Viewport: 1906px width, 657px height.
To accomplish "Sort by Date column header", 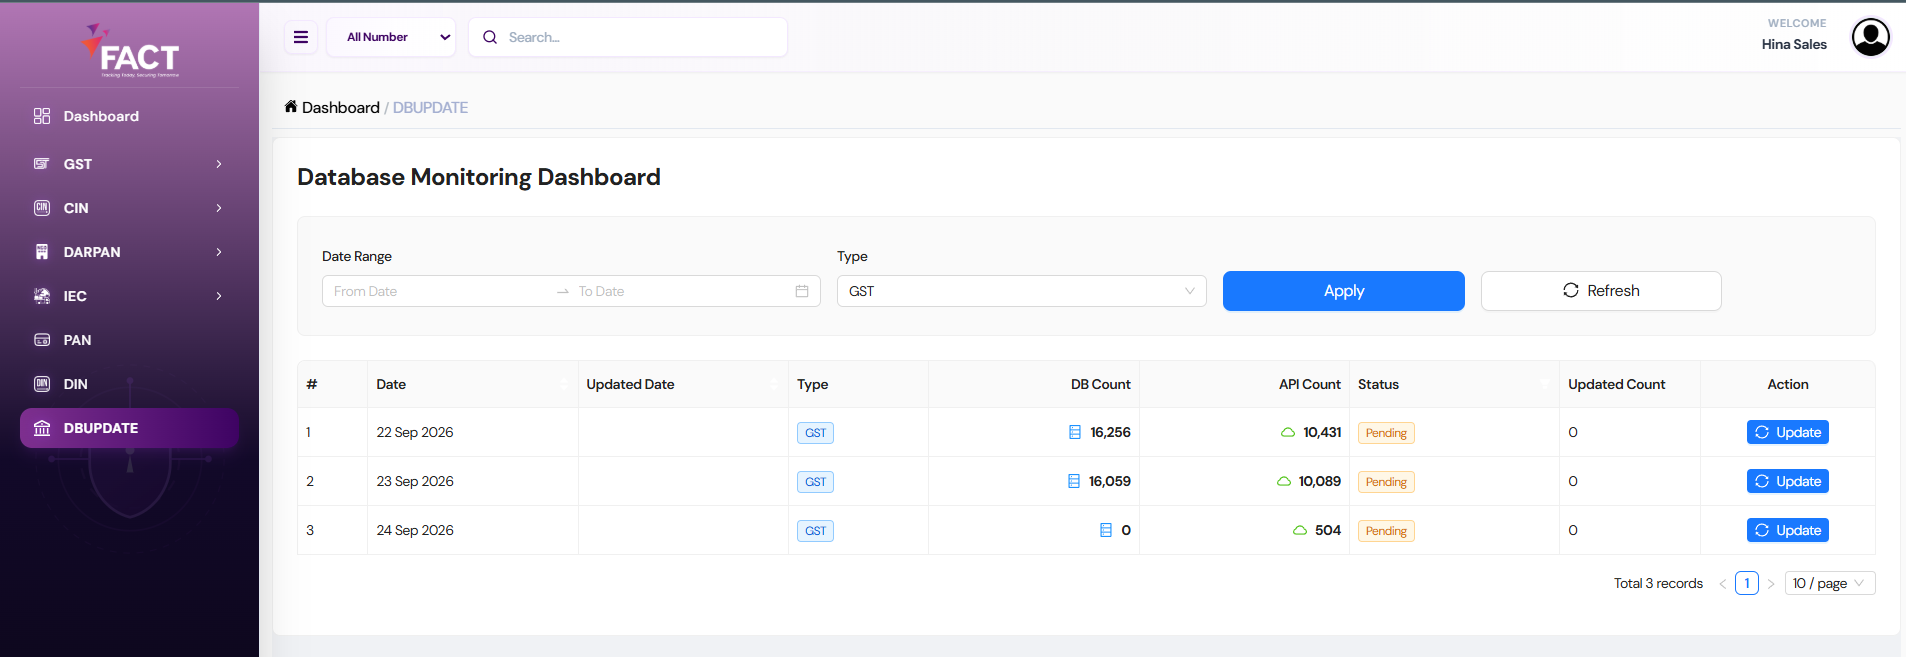I will click(472, 384).
